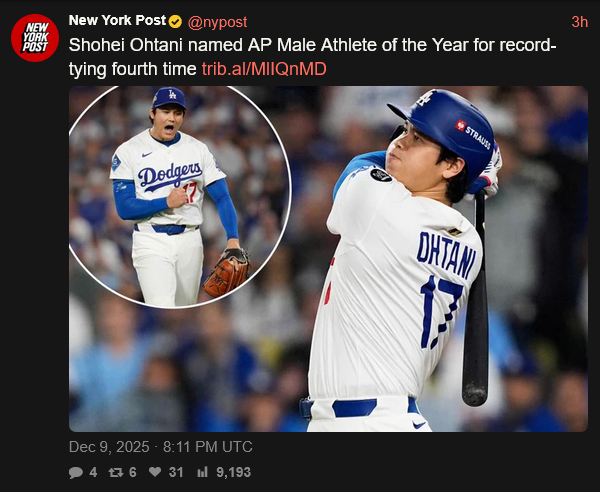Screen dimensions: 600x492
Task: Click the views bar chart icon
Action: click(202, 472)
